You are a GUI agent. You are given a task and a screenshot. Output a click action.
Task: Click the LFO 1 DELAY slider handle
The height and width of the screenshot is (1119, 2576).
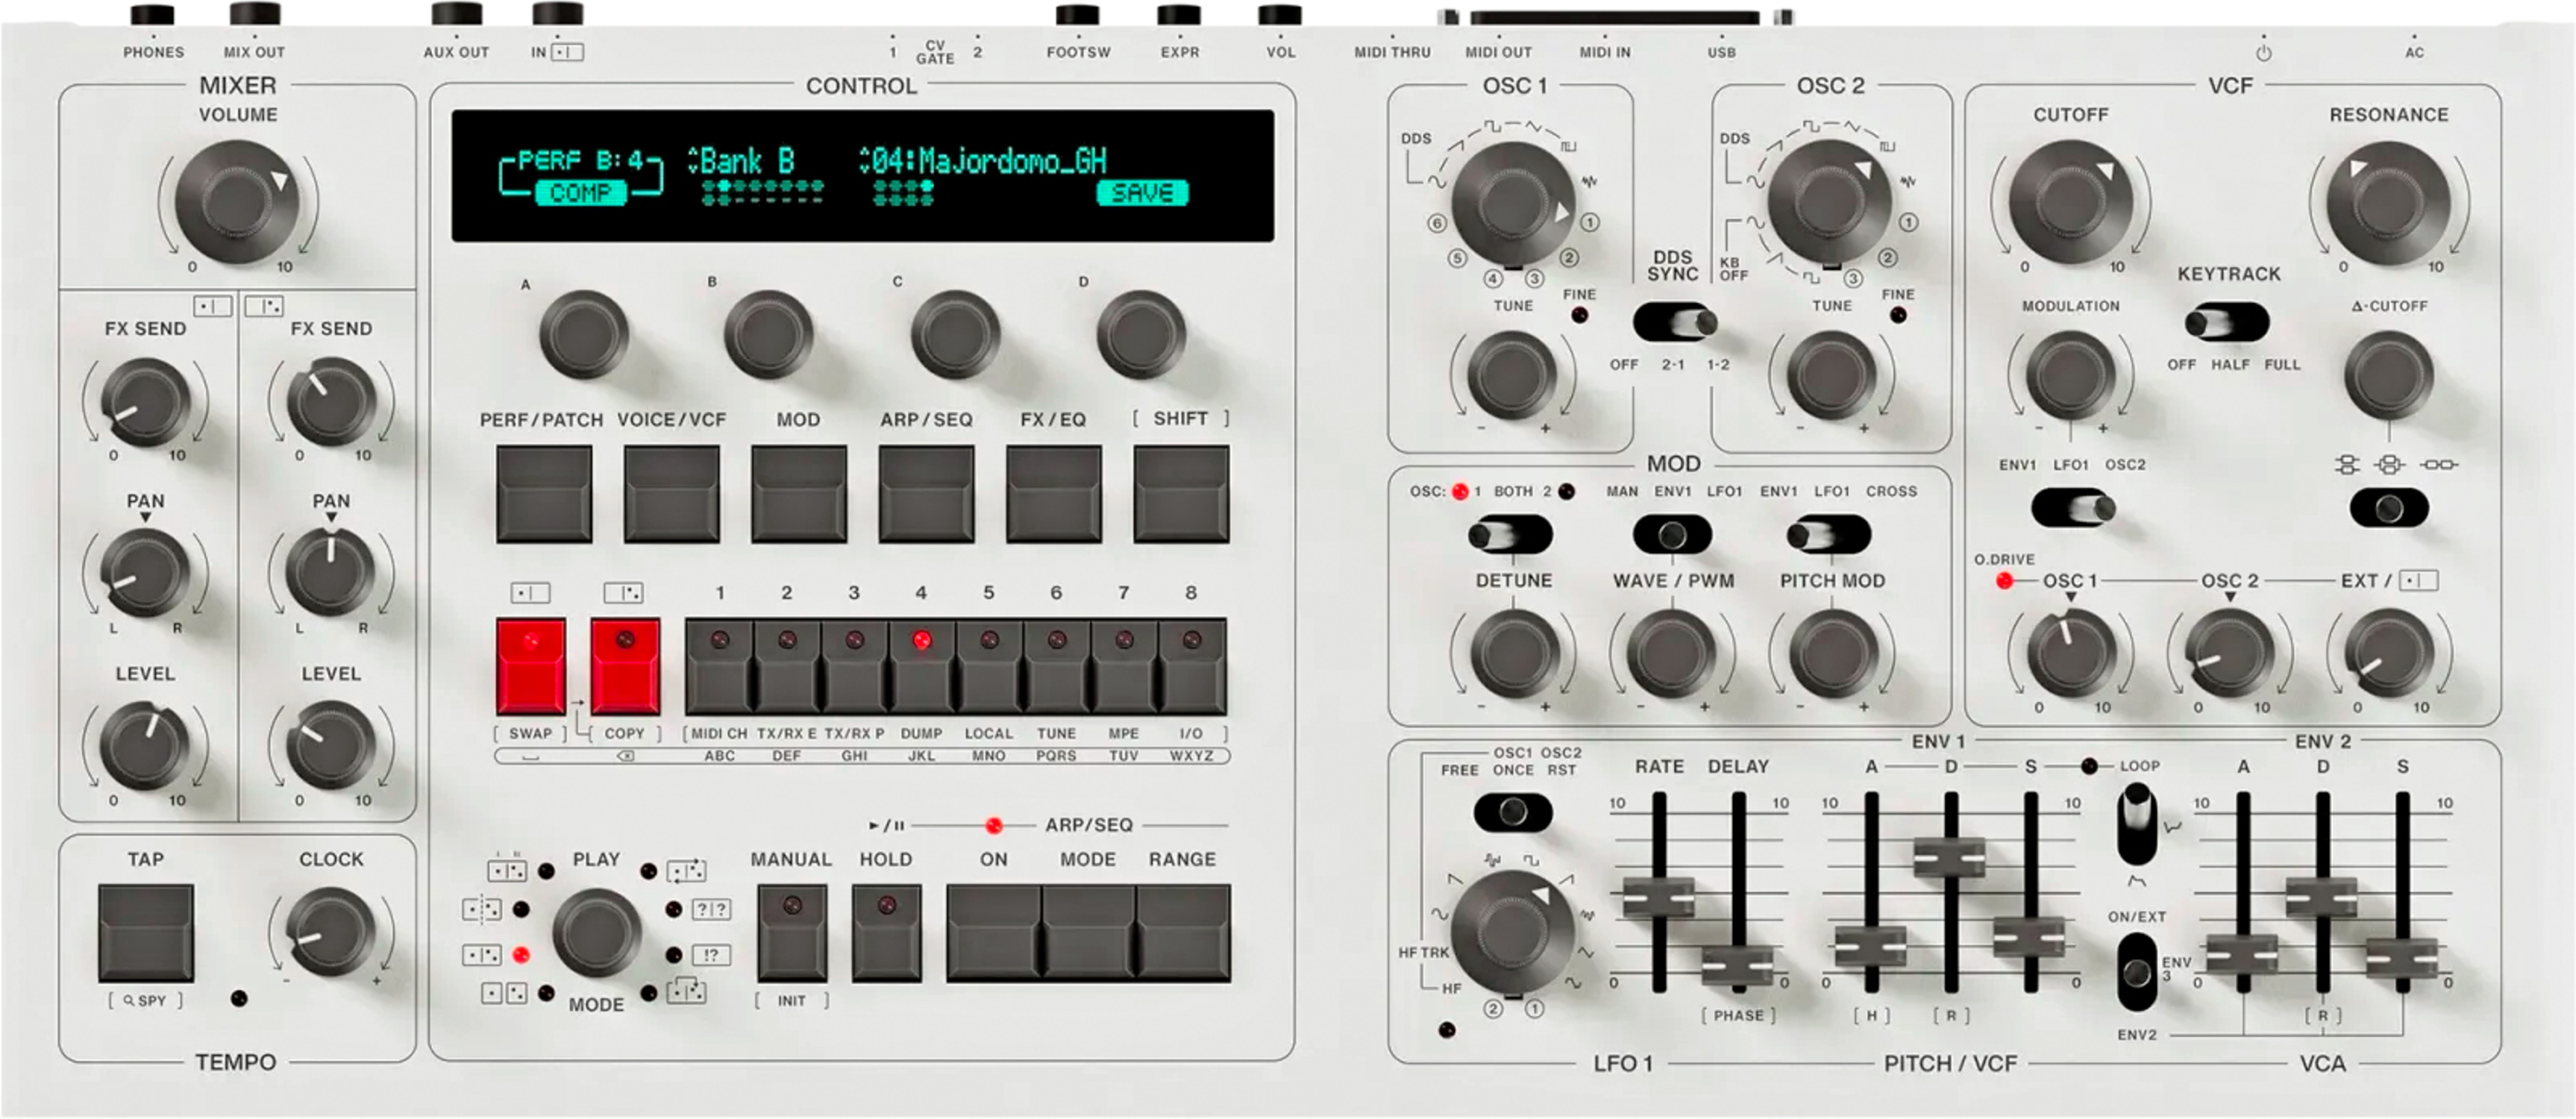coord(1738,965)
